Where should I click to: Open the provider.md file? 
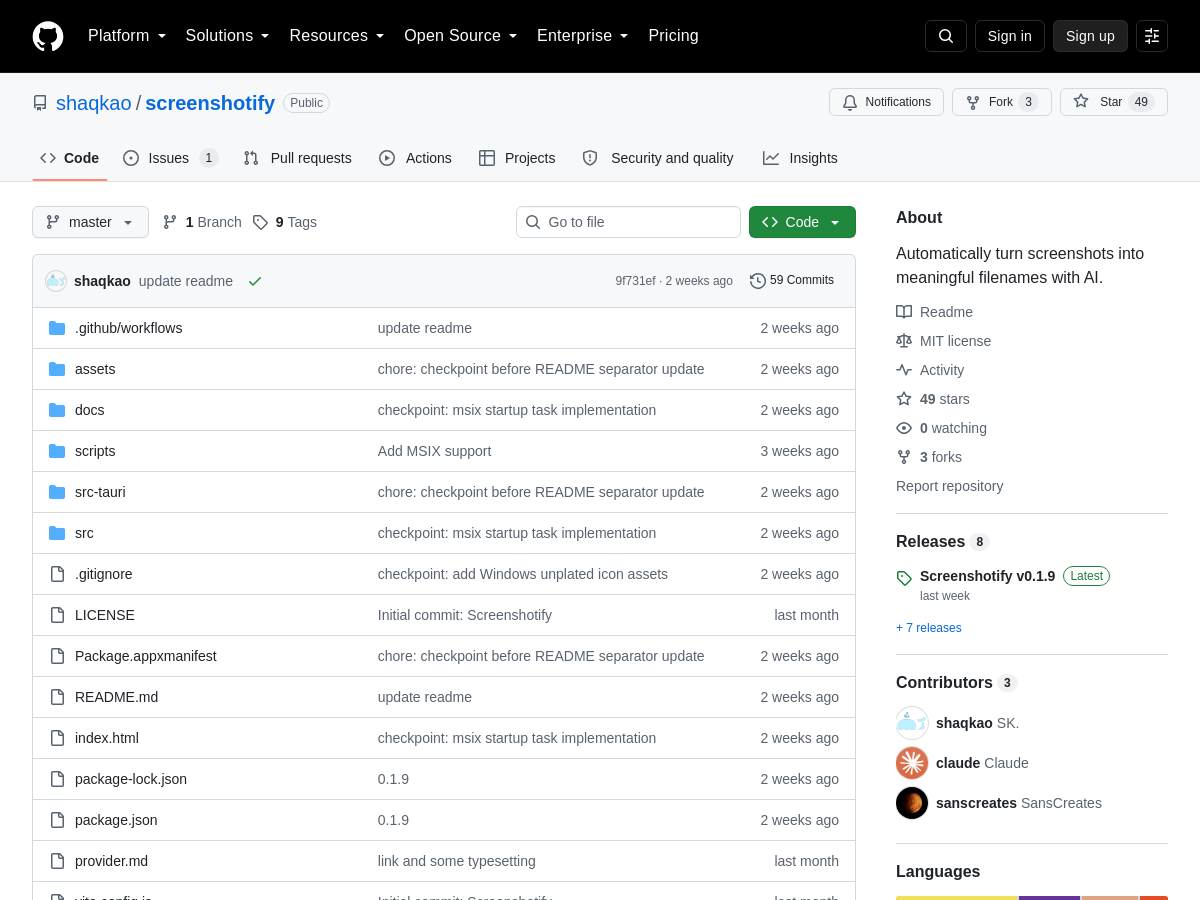tap(111, 861)
